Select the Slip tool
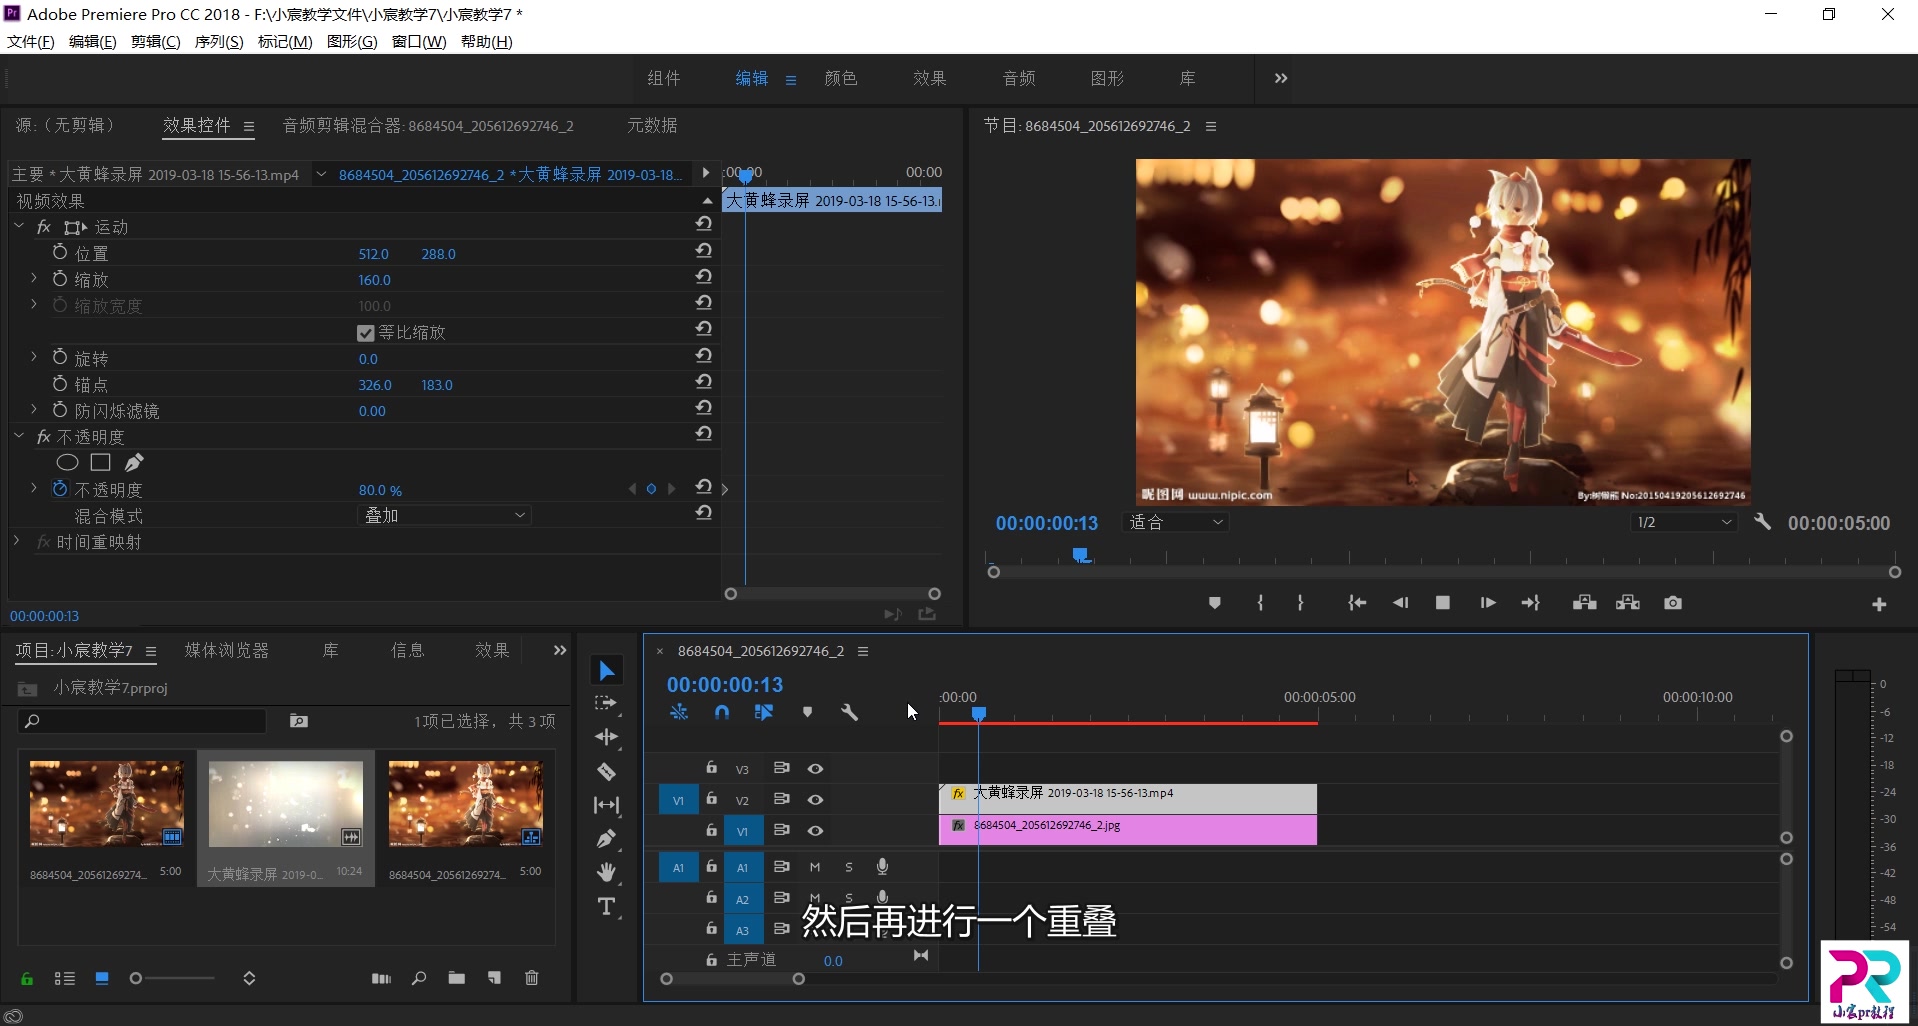The image size is (1918, 1026). pyautogui.click(x=606, y=805)
